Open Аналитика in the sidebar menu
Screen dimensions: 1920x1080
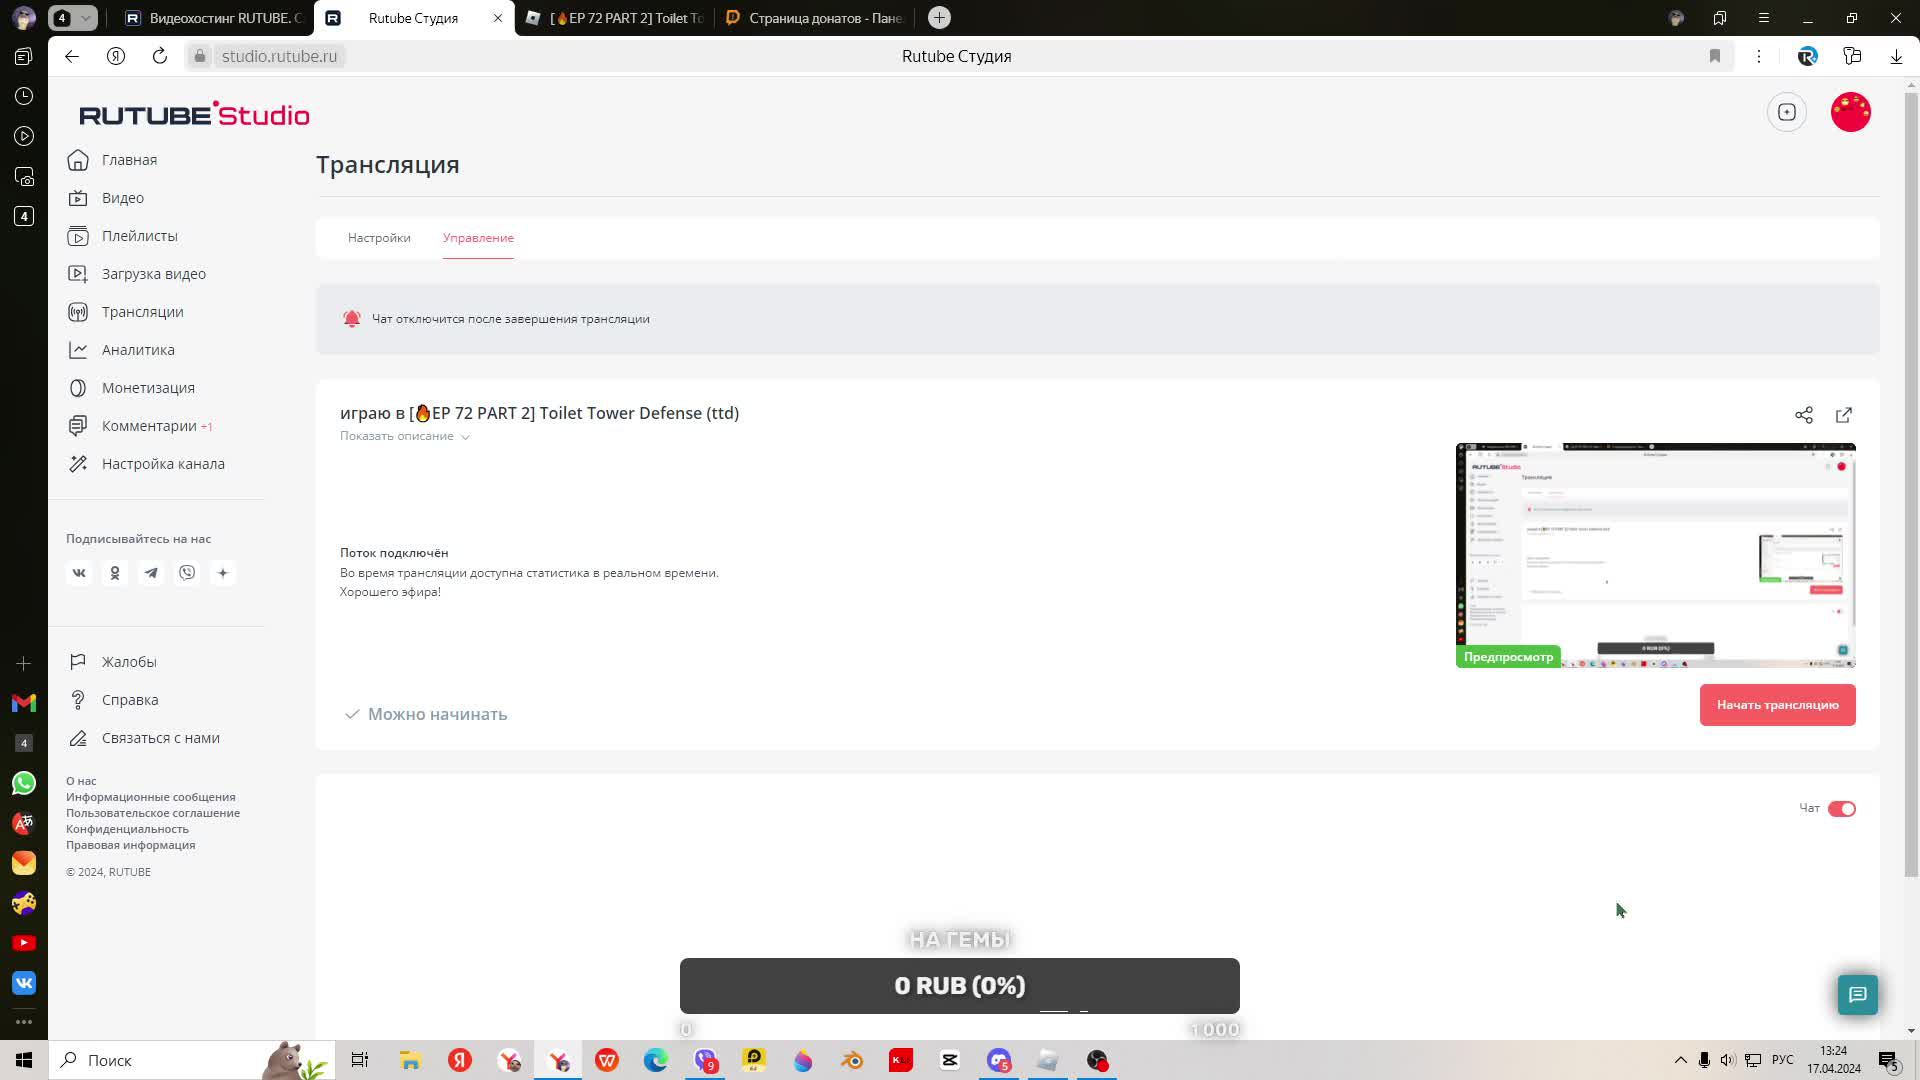(138, 350)
